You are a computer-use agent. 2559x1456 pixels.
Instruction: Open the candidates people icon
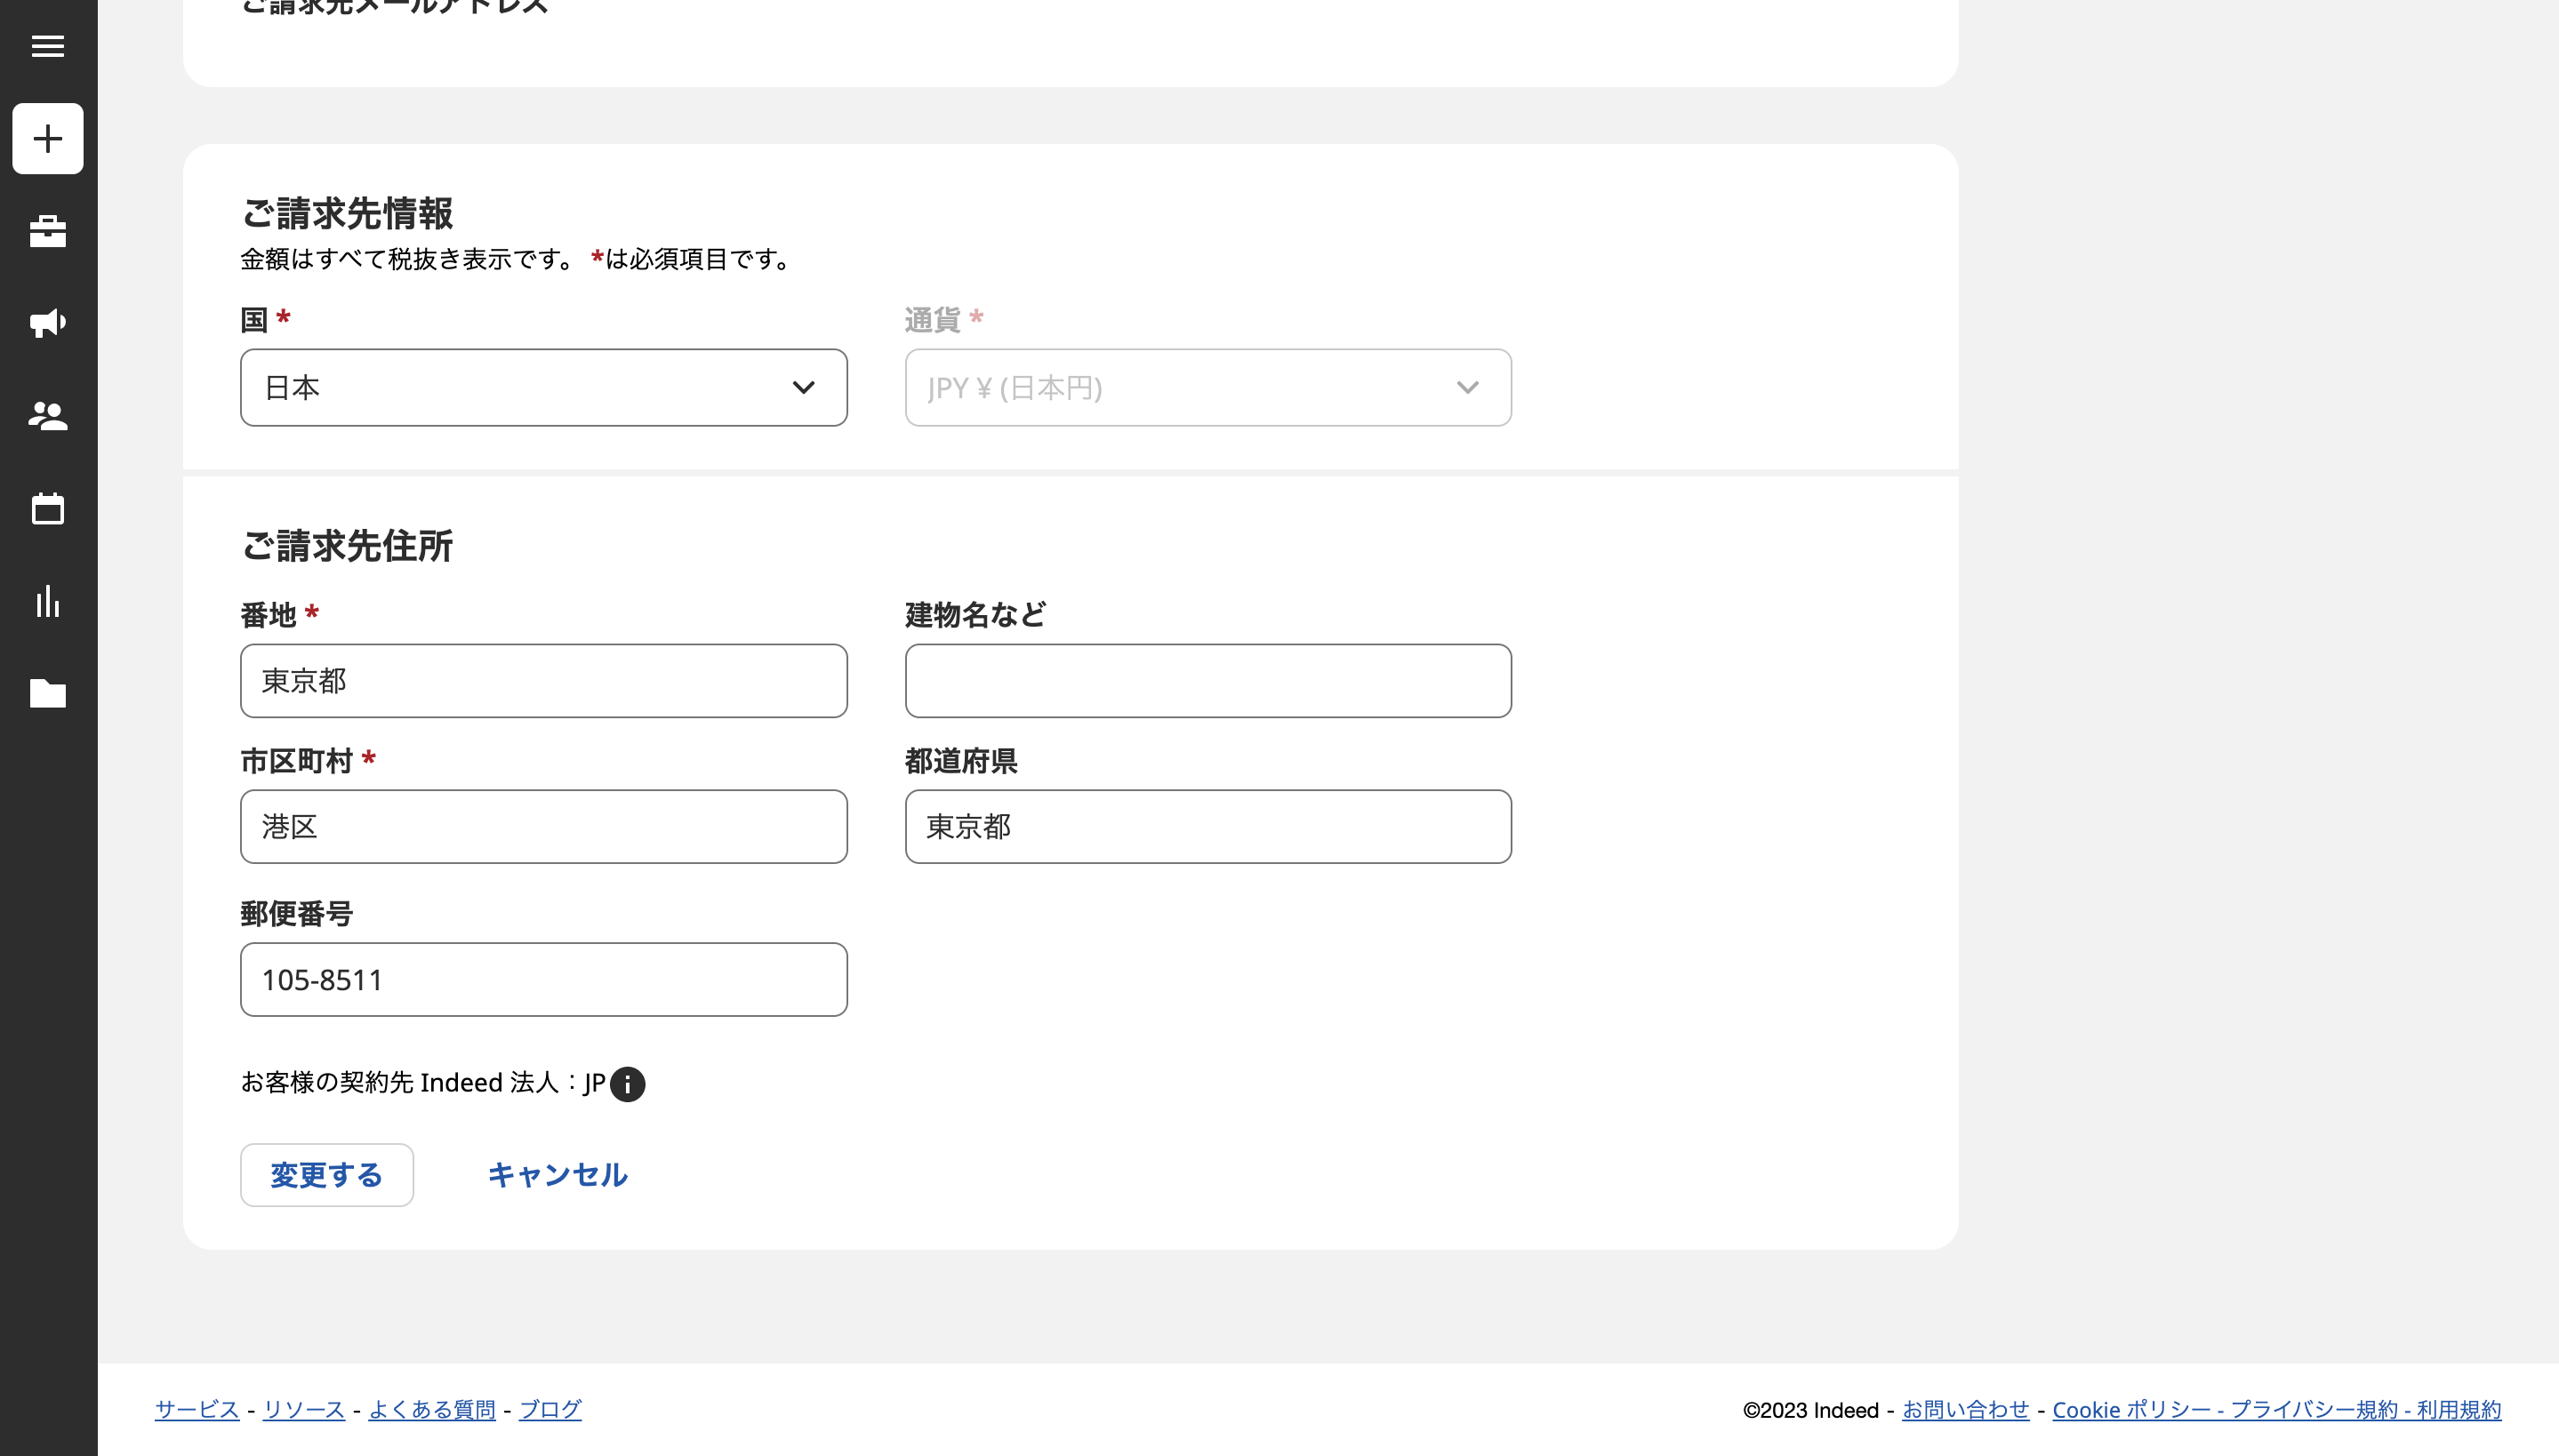coord(47,415)
